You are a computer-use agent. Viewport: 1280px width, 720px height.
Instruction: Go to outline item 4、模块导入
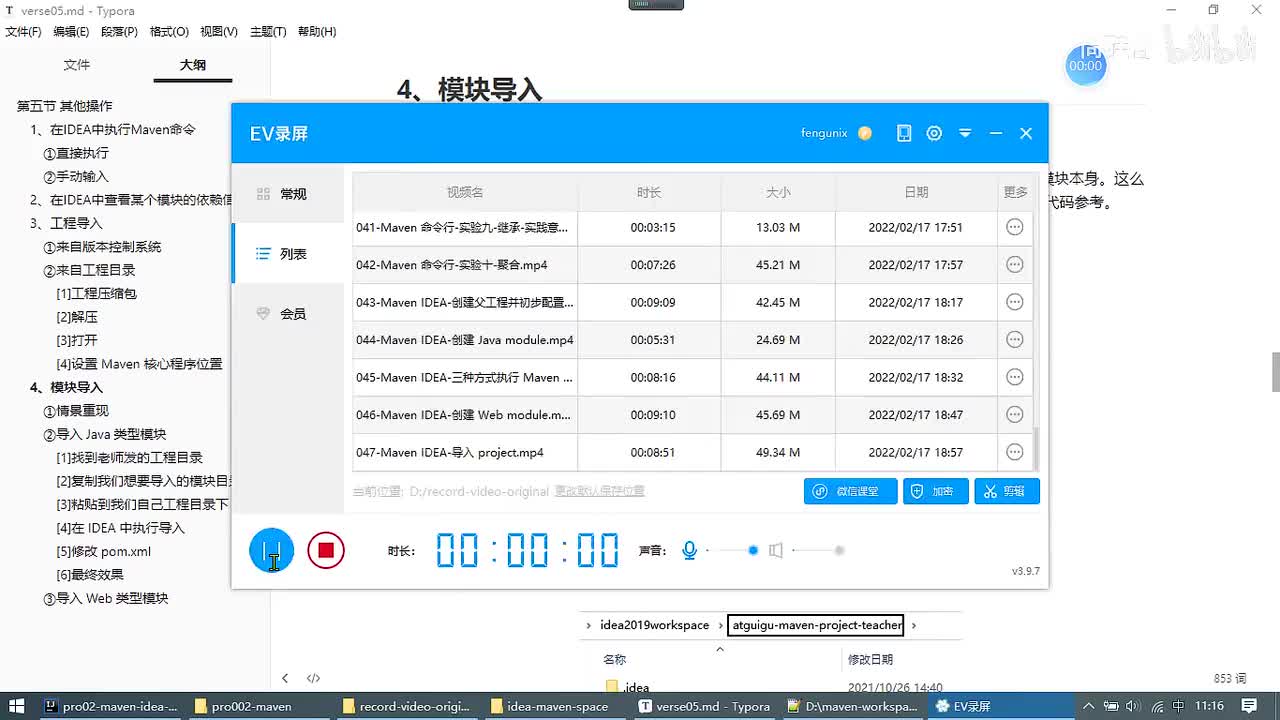tap(66, 387)
